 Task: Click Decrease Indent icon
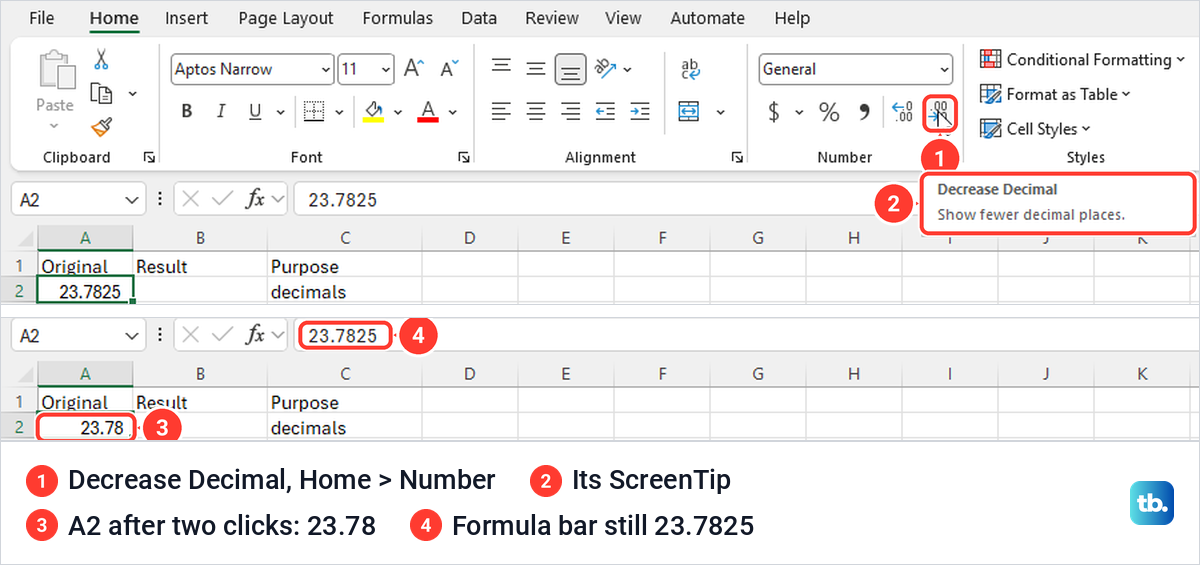tap(605, 111)
